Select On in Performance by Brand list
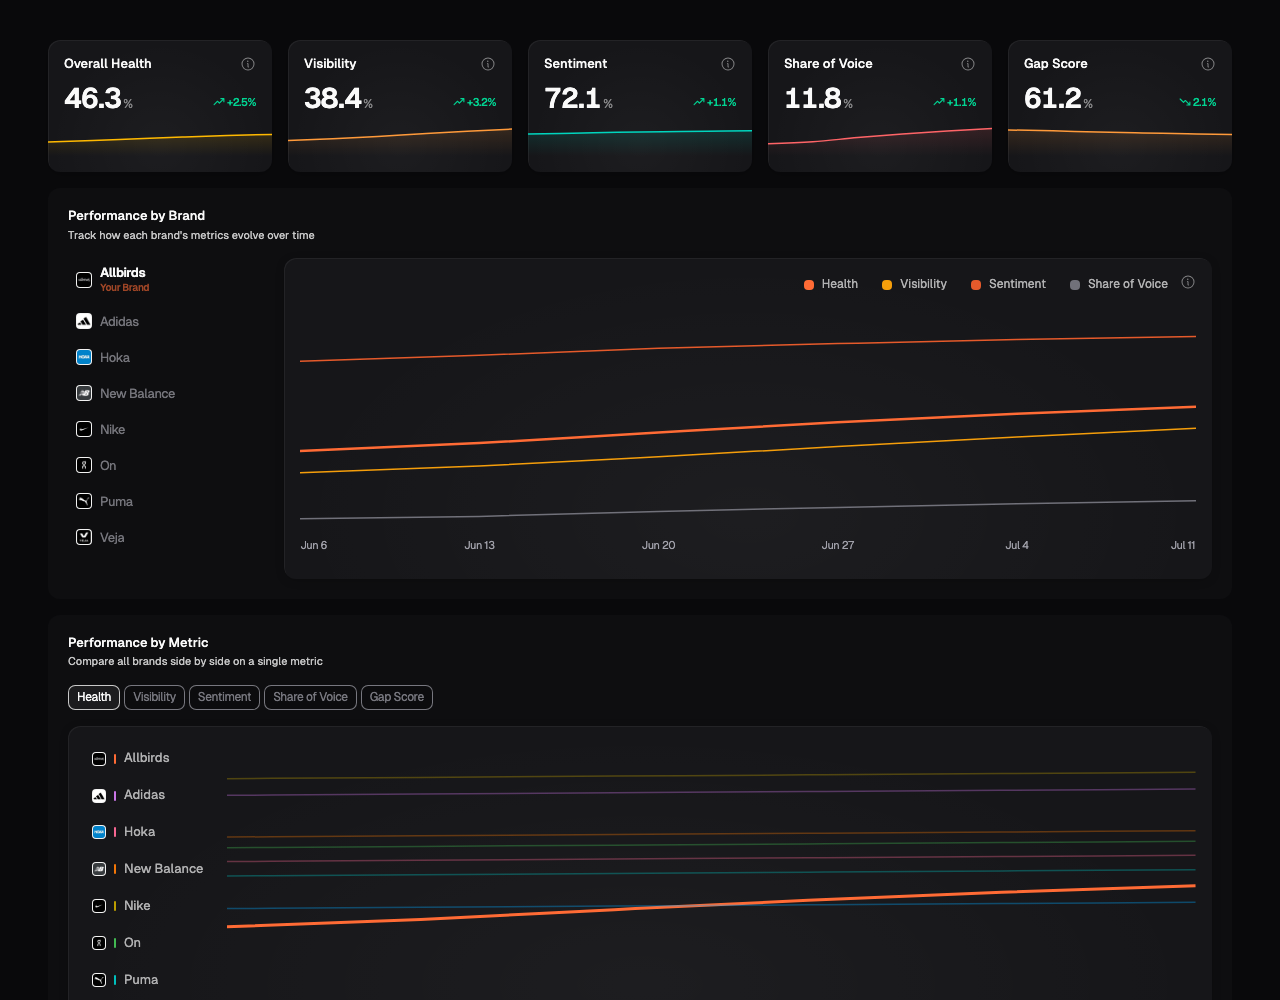This screenshot has height=1000, width=1280. click(170, 465)
